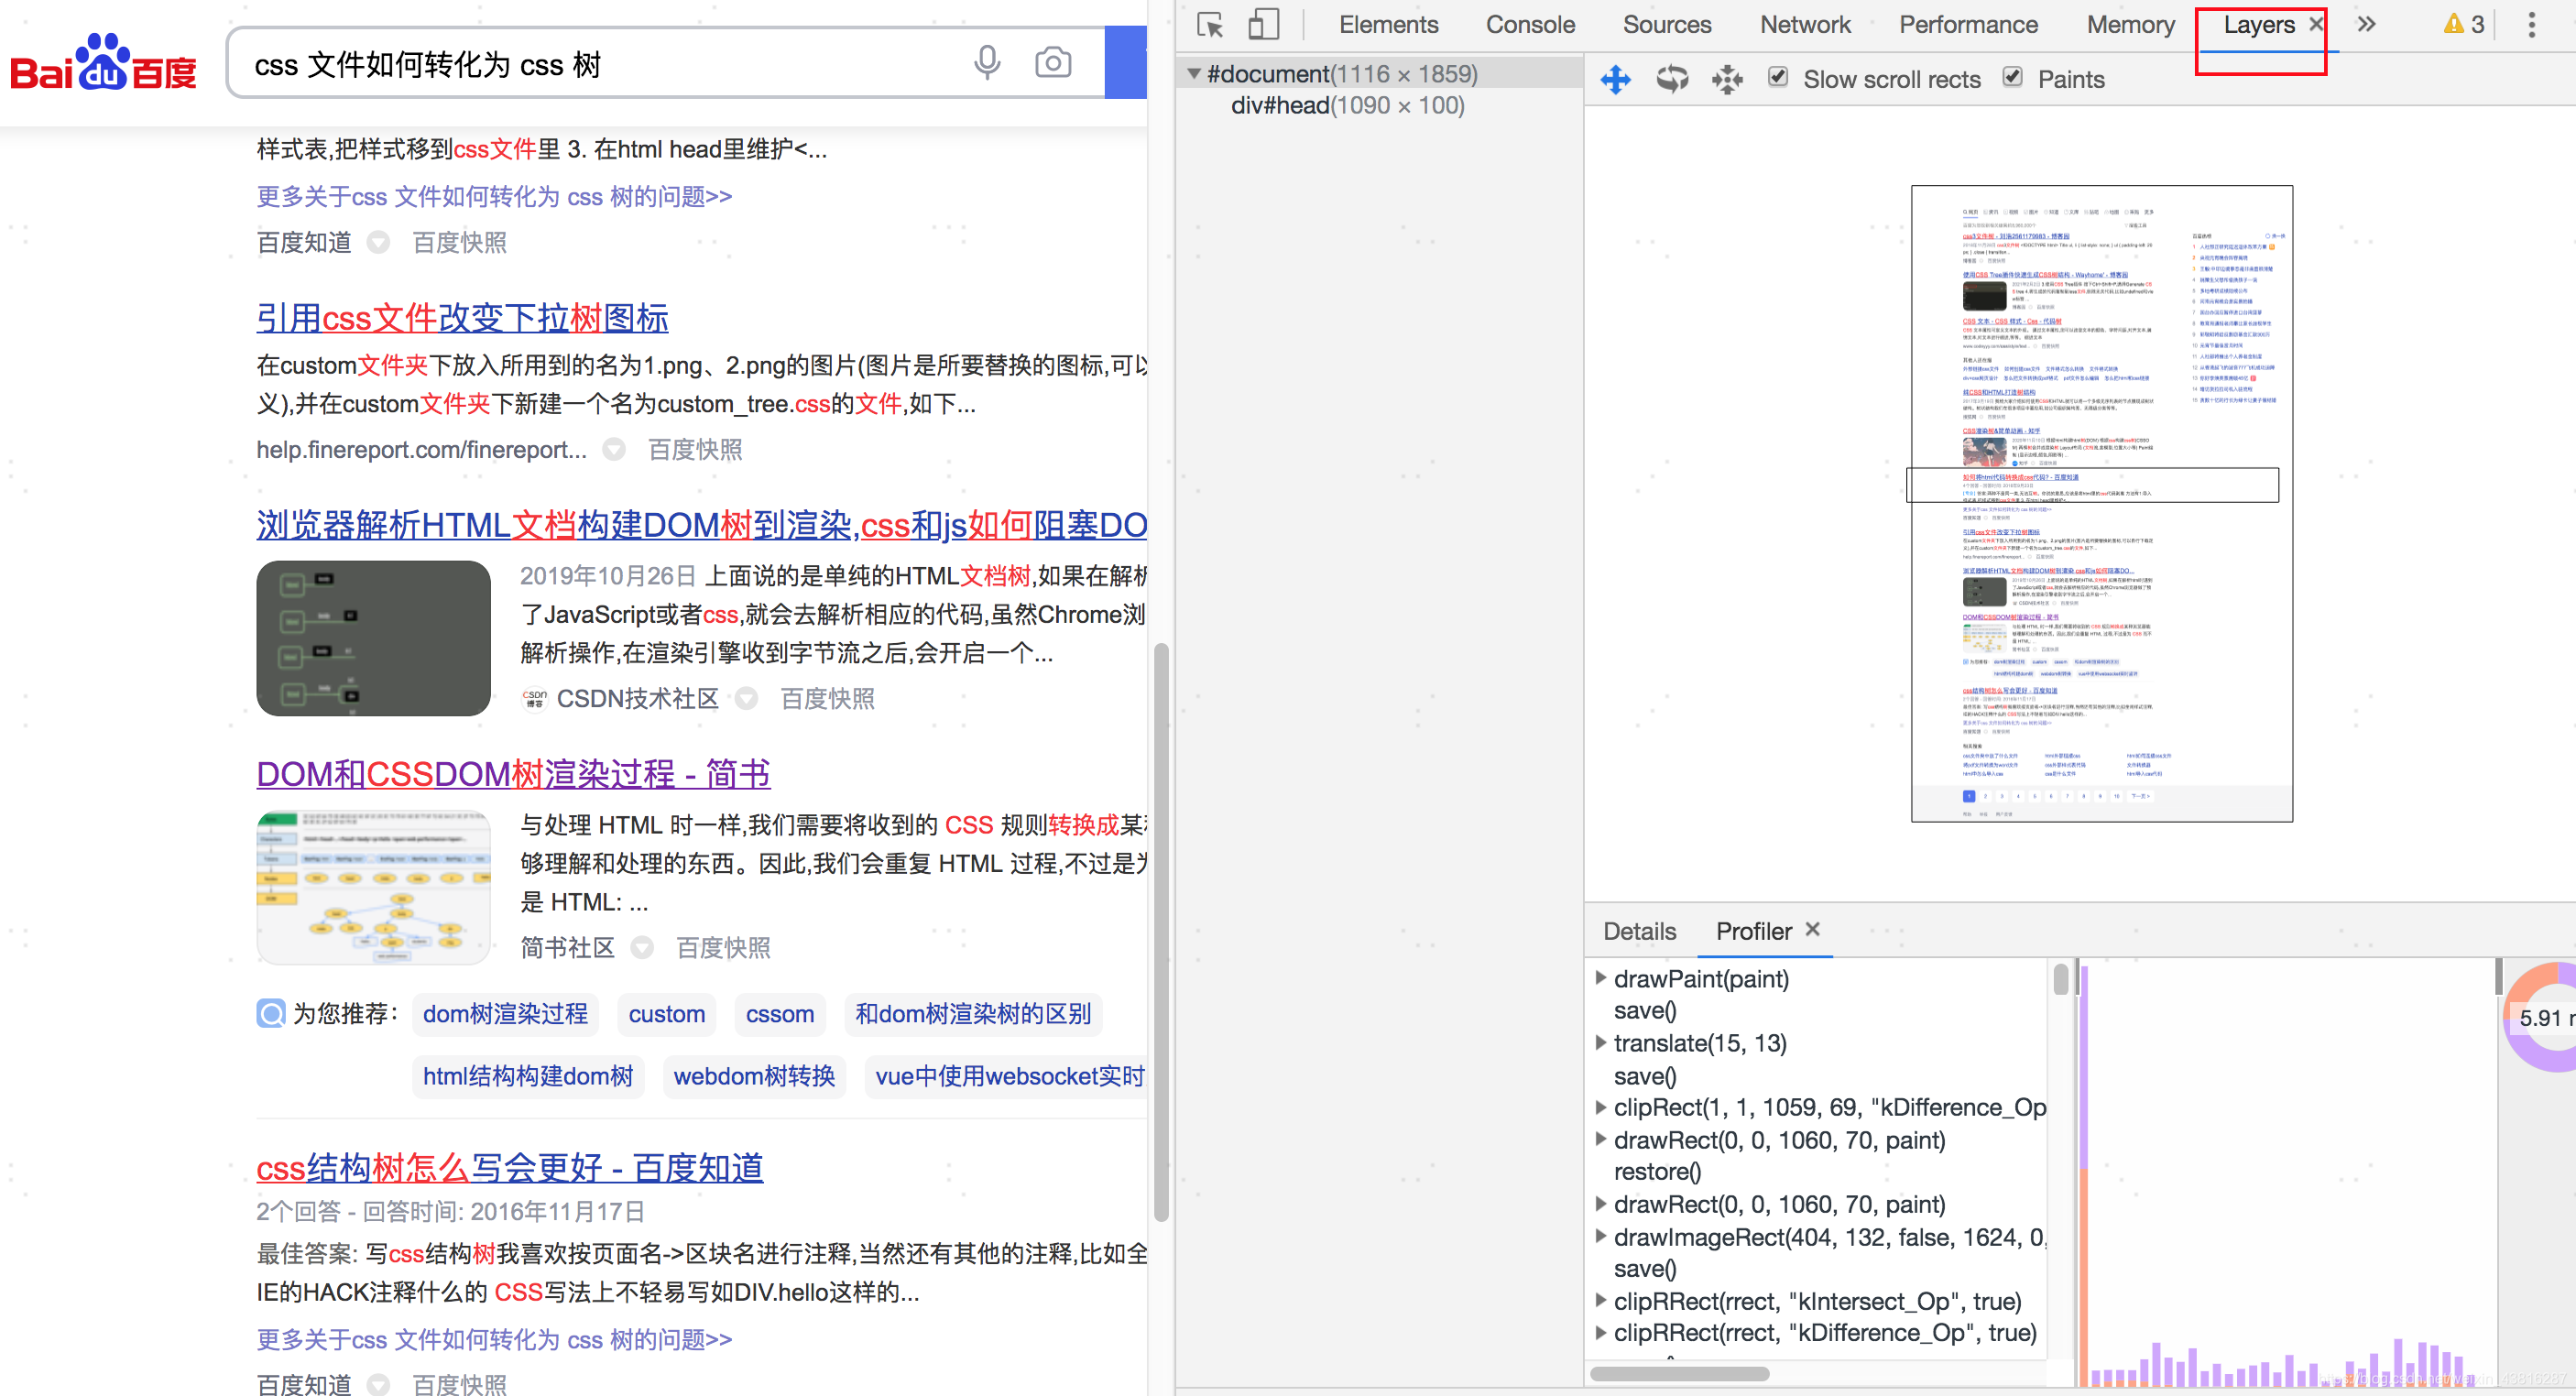
Task: Click the CSDN result thumbnail image
Action: (x=373, y=637)
